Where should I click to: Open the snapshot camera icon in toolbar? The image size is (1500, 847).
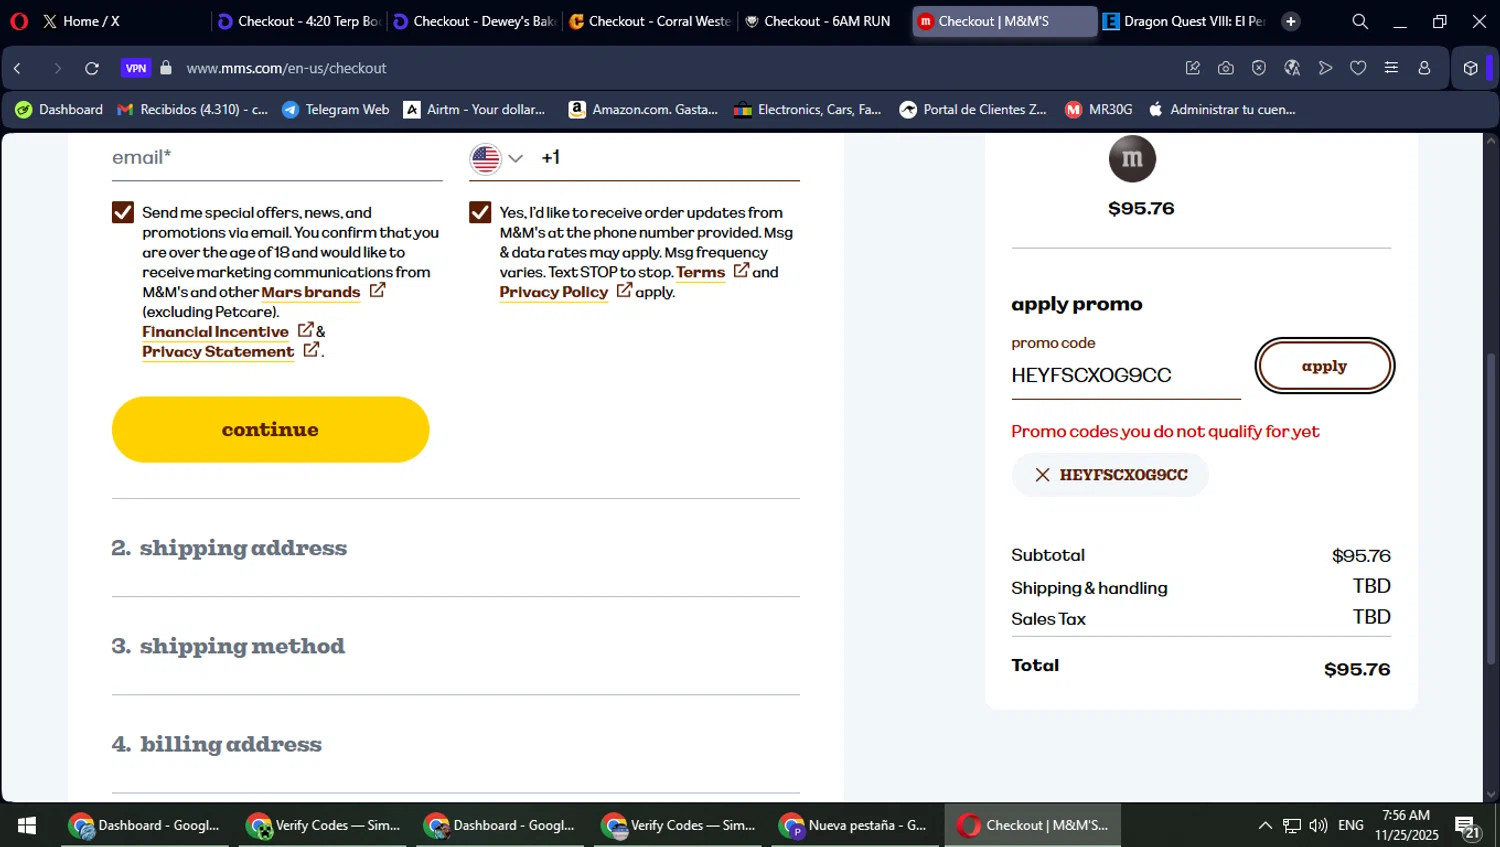coord(1225,68)
